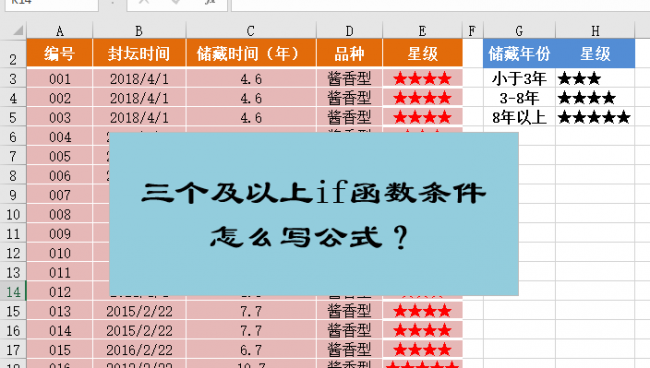
Task: Select cell with ID 004
Action: point(60,137)
